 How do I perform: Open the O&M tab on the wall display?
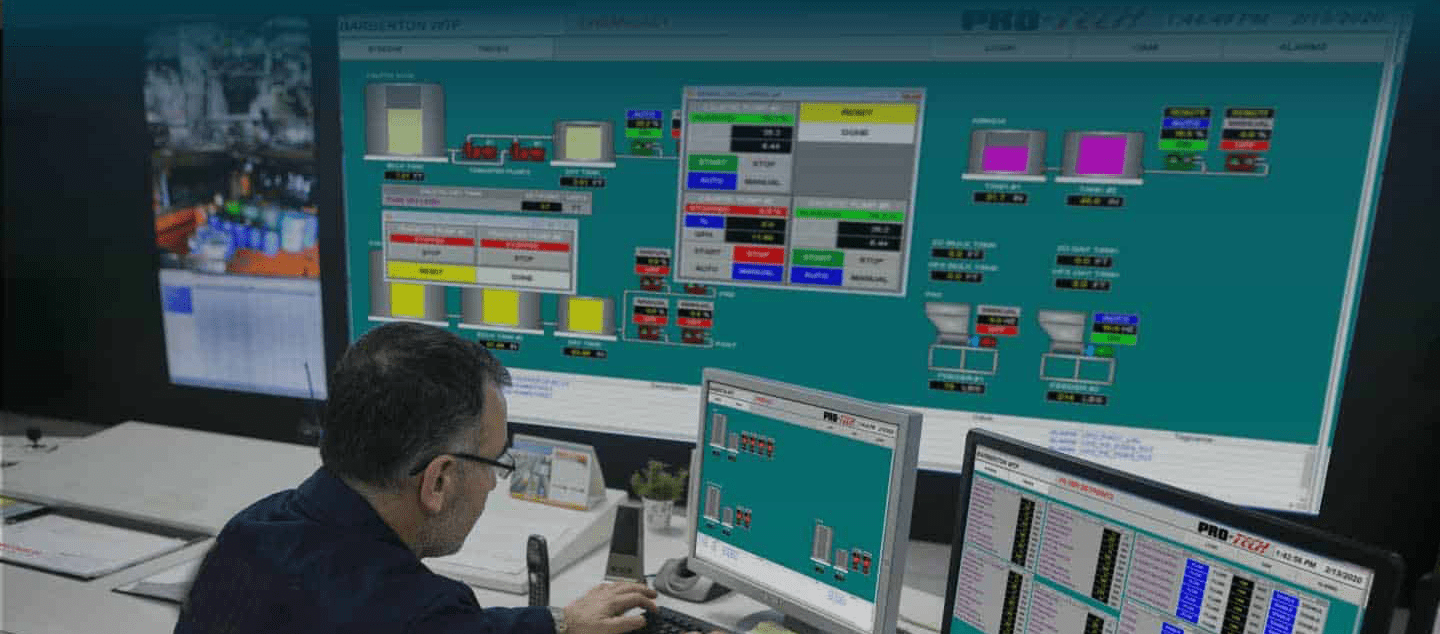point(1145,47)
